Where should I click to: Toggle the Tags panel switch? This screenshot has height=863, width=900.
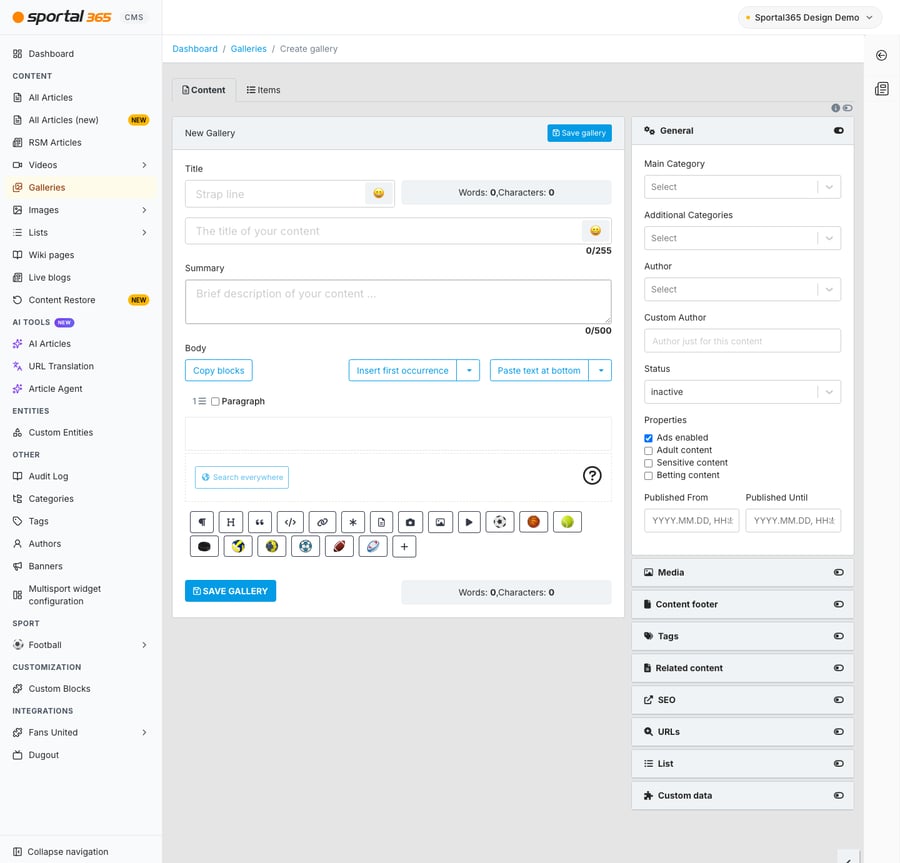(x=839, y=636)
